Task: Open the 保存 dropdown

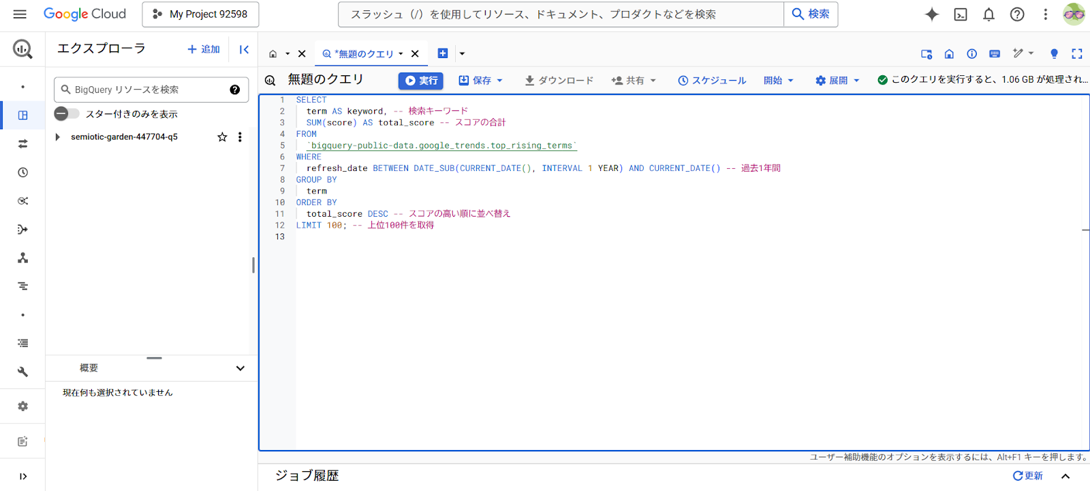Action: coord(481,81)
